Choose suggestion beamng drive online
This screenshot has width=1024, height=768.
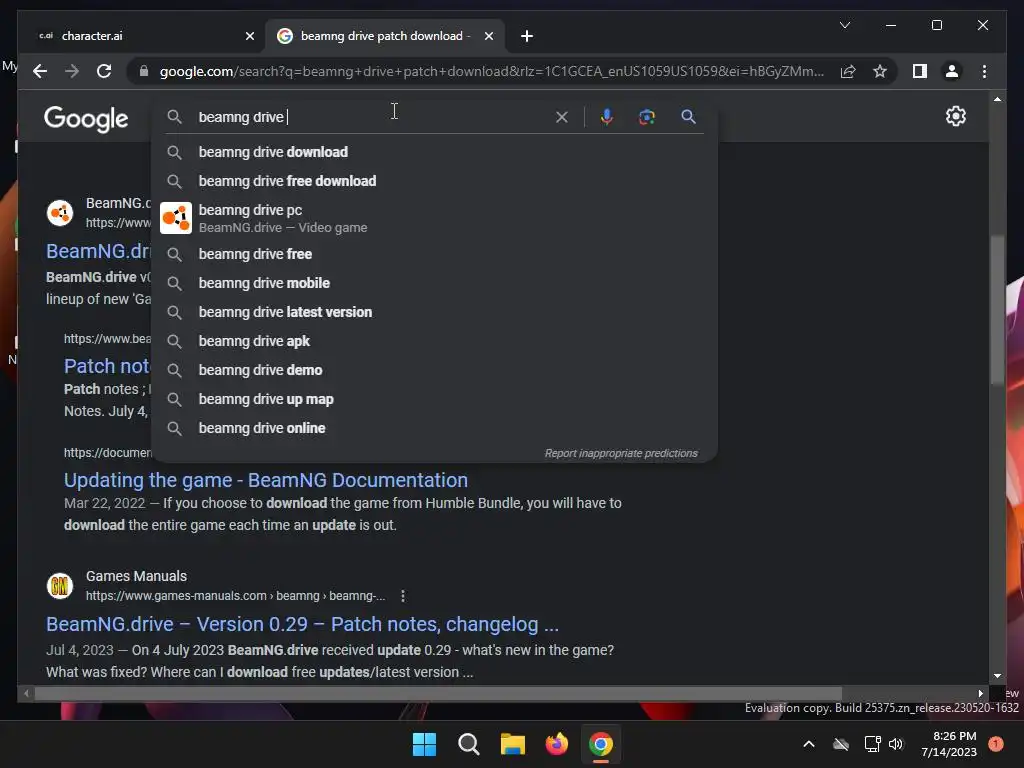[434, 428]
